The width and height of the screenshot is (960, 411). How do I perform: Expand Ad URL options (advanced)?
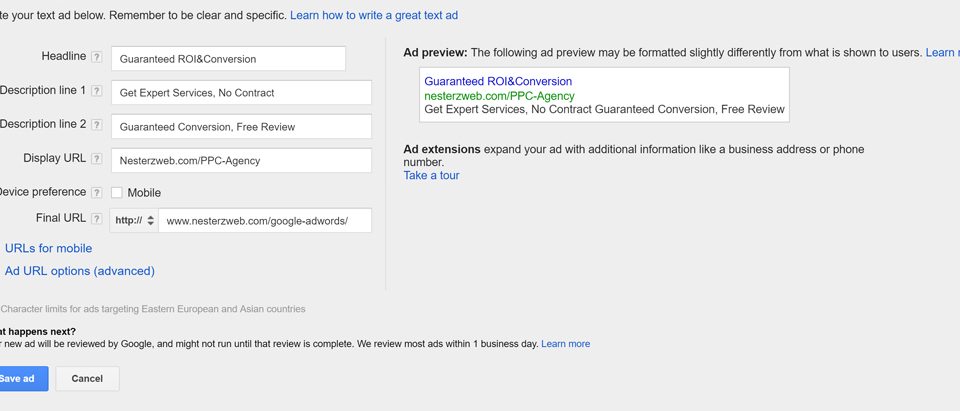pos(80,271)
